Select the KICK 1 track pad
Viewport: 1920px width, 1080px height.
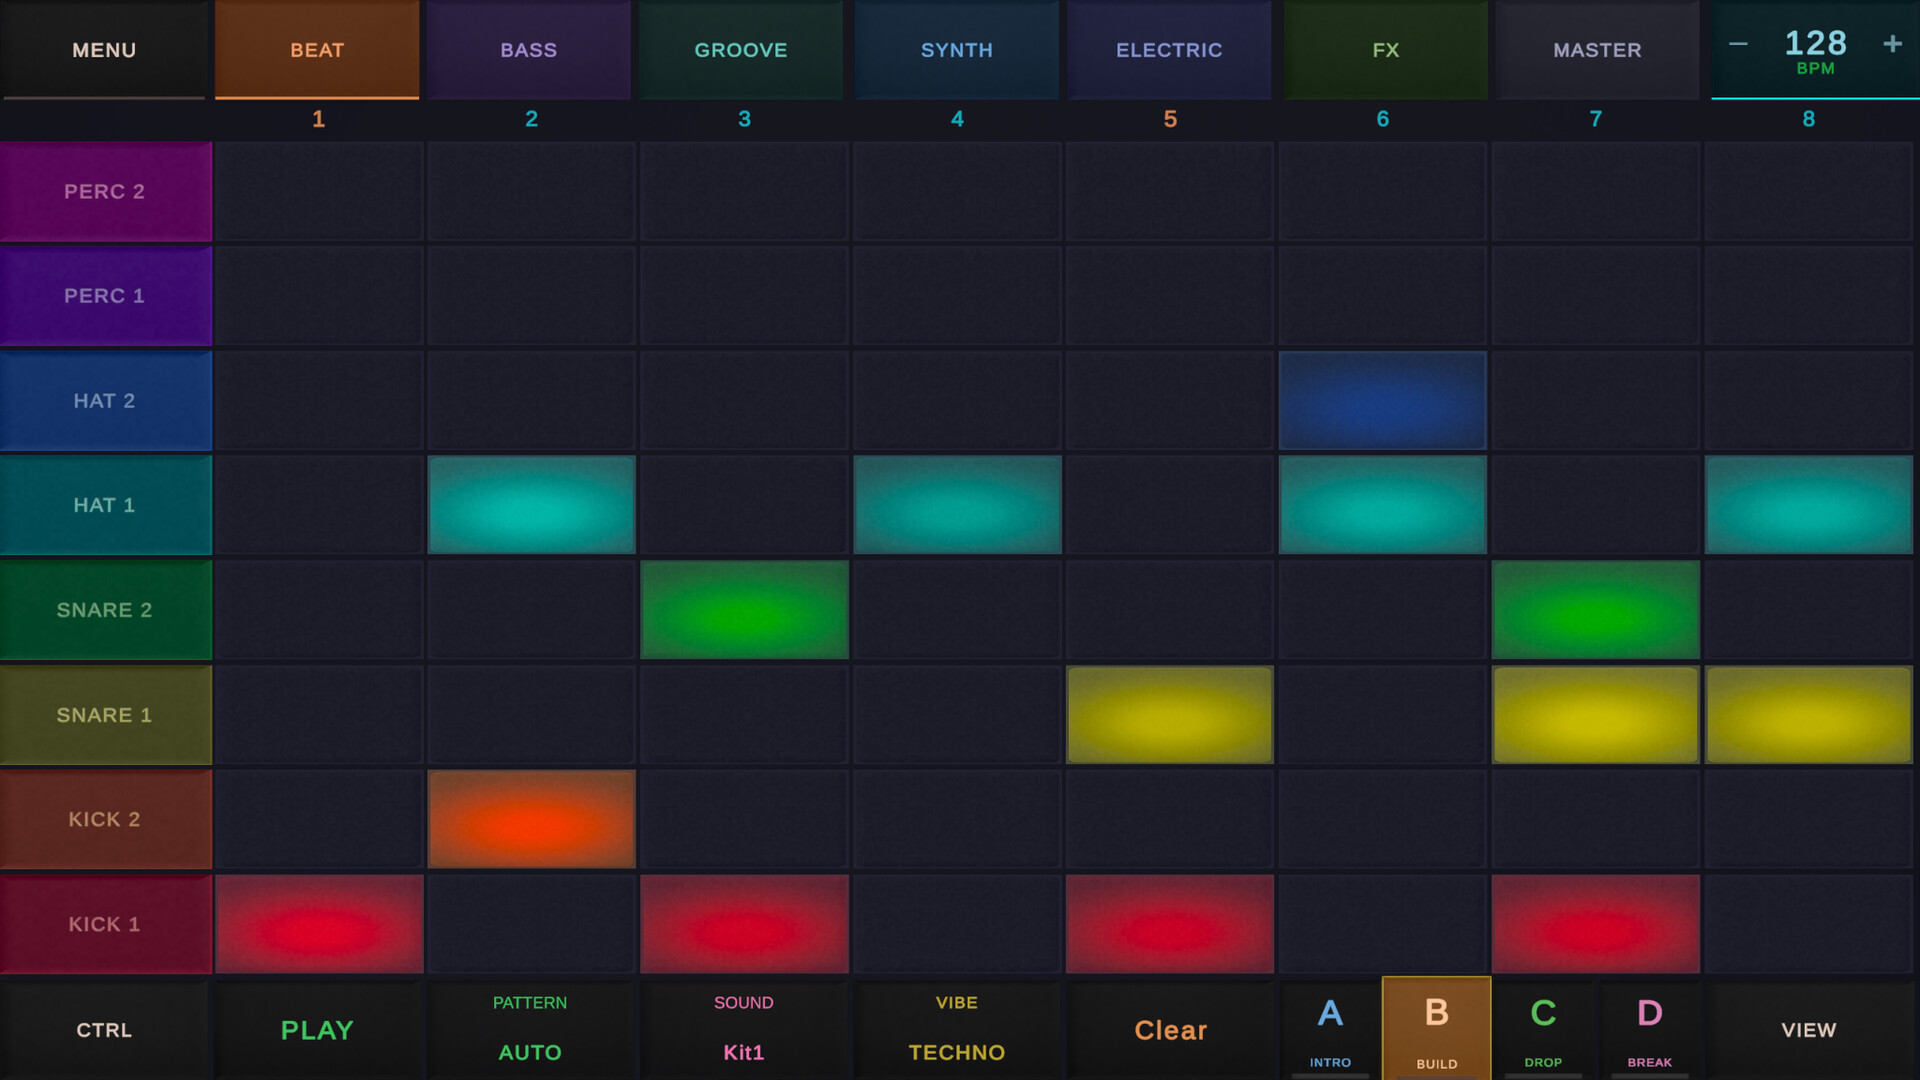tap(105, 924)
